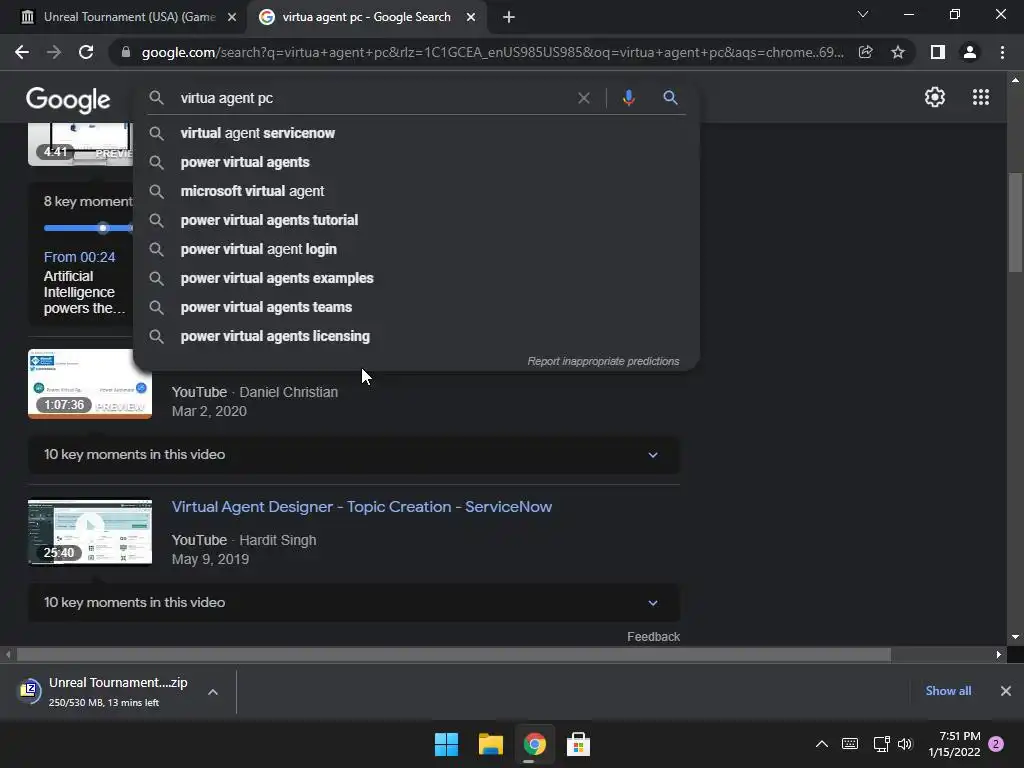
Task: Open the tab search dropdown
Action: click(863, 14)
